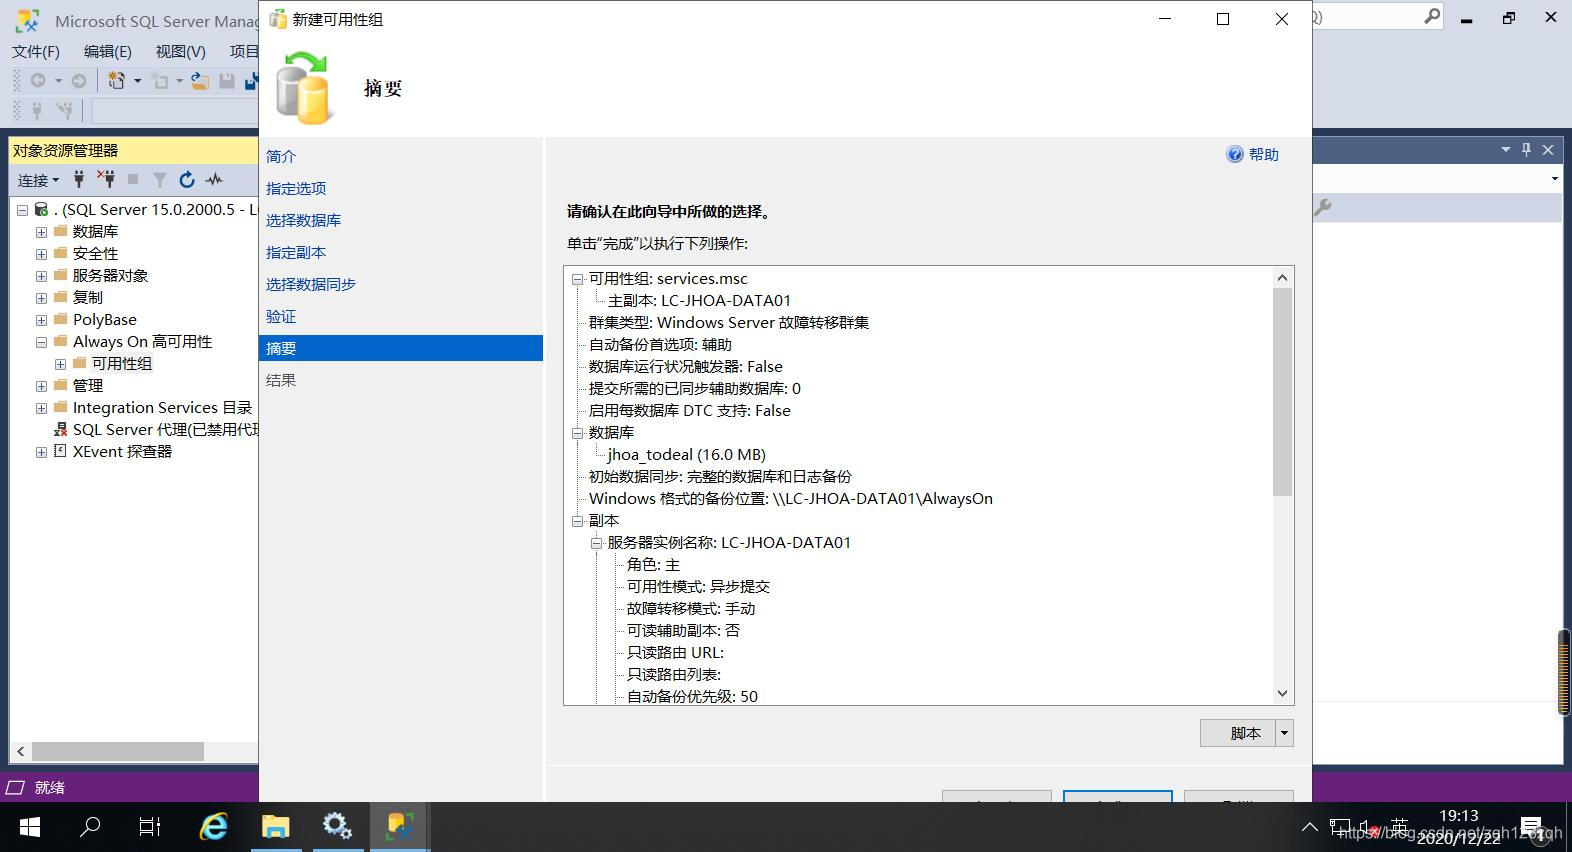The height and width of the screenshot is (852, 1572).
Task: Open the Activity Monitor pulse icon
Action: point(214,180)
